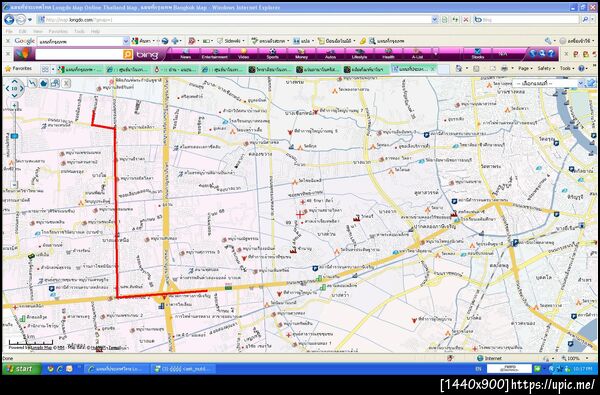
Task: Open the Favorites menu
Action: (58, 31)
